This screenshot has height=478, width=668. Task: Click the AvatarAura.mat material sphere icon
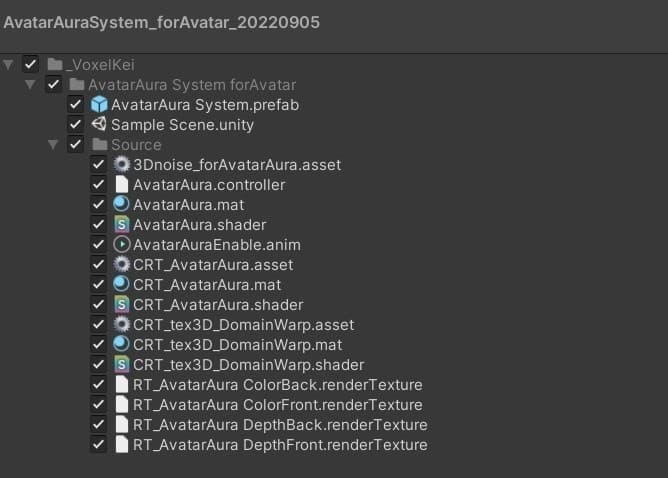tap(121, 205)
